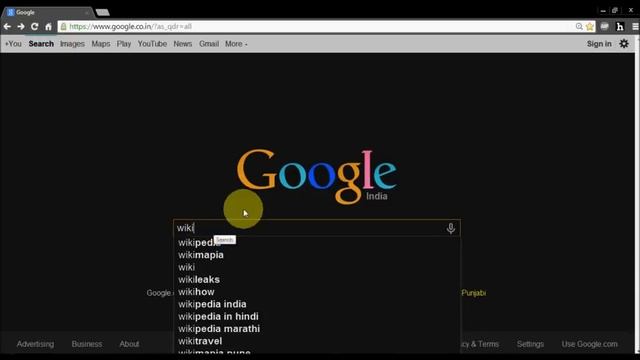Open a new tab button

coord(102,12)
